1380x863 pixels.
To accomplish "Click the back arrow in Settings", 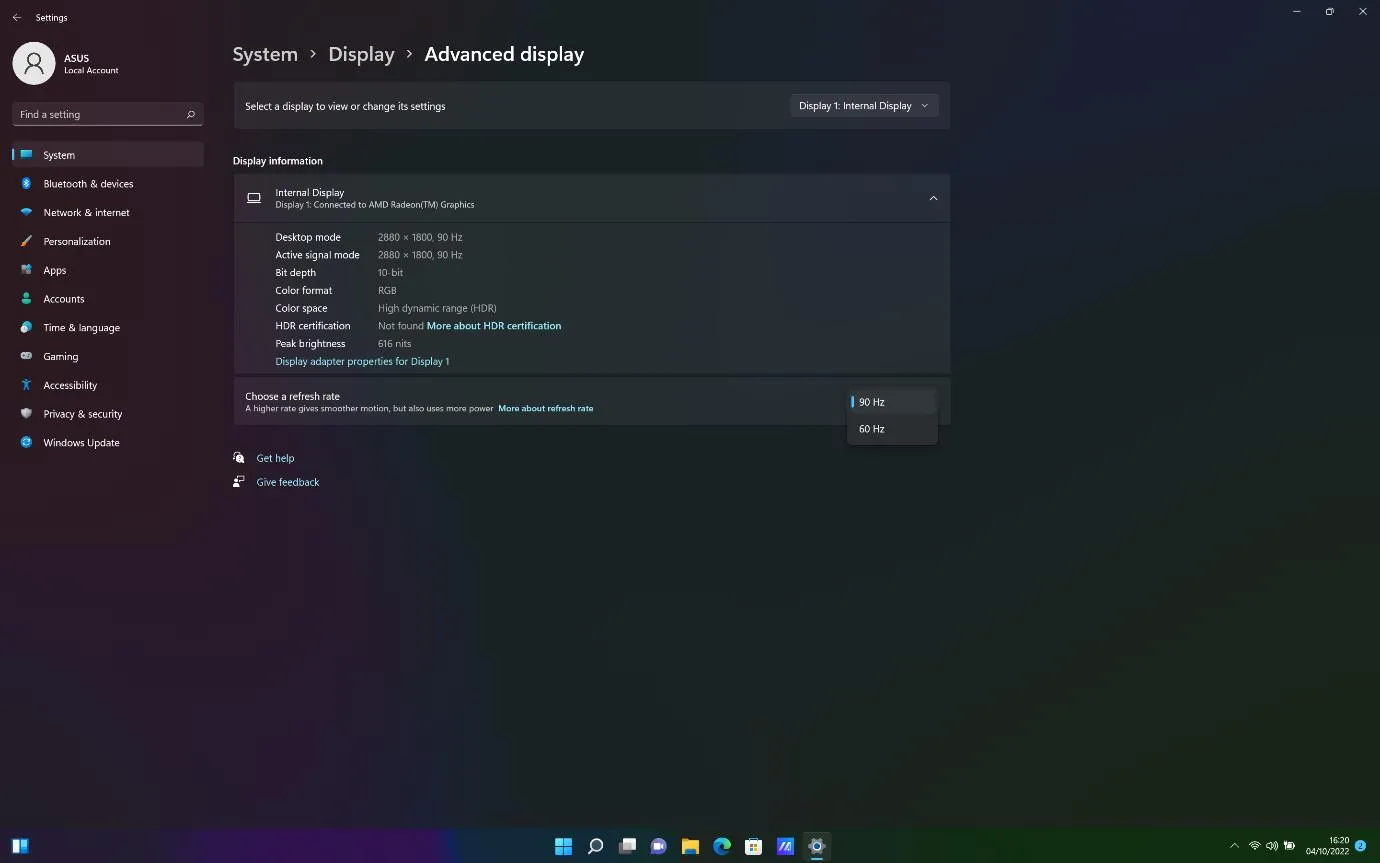I will (17, 17).
